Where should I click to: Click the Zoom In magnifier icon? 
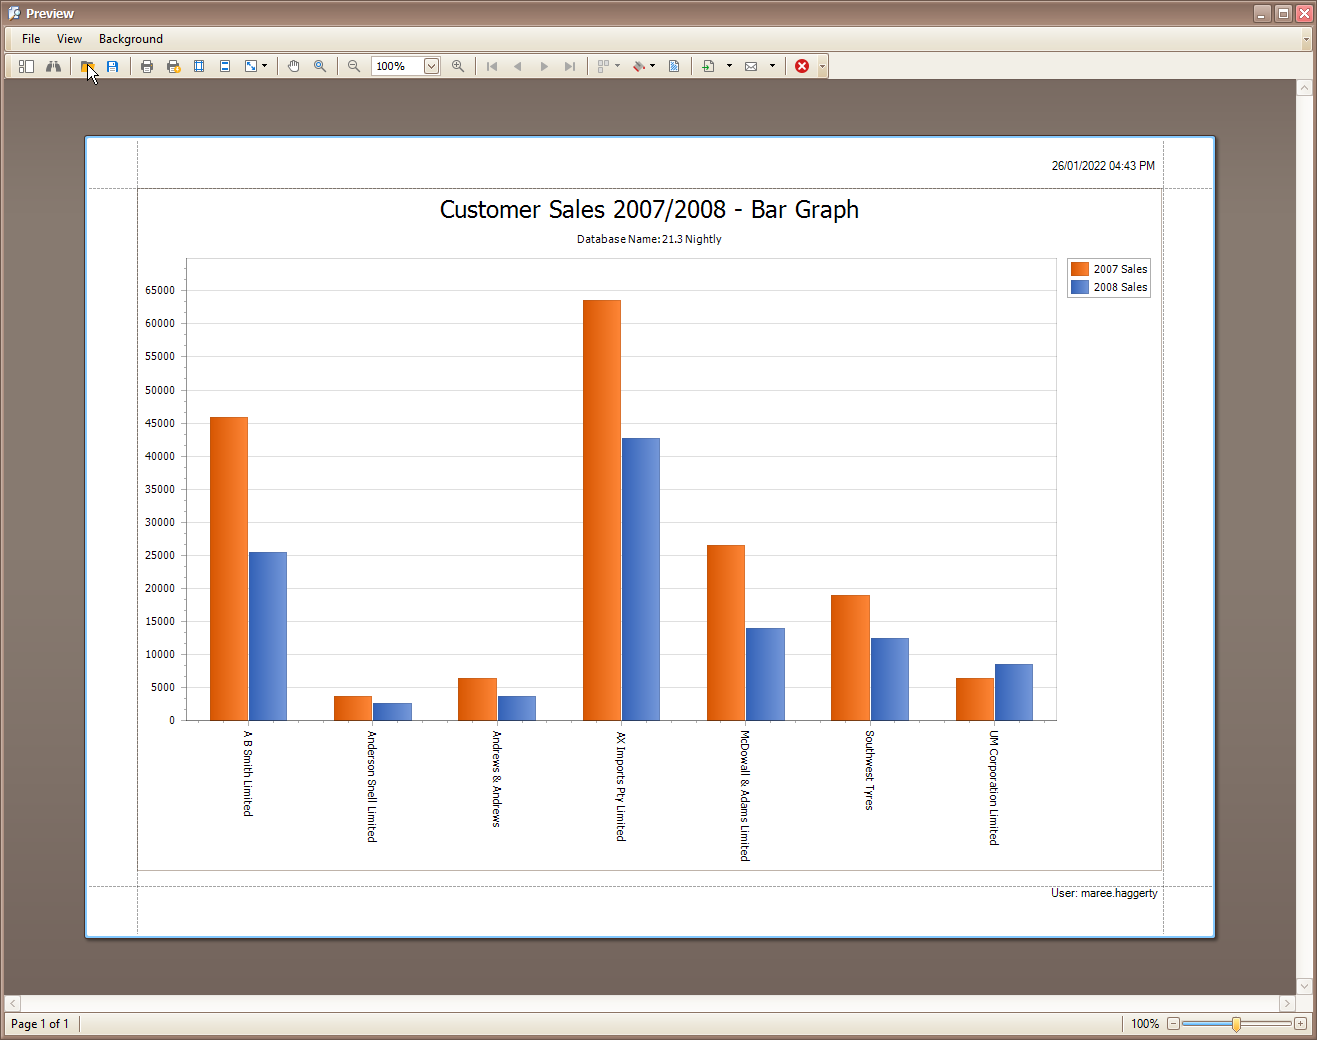[458, 66]
